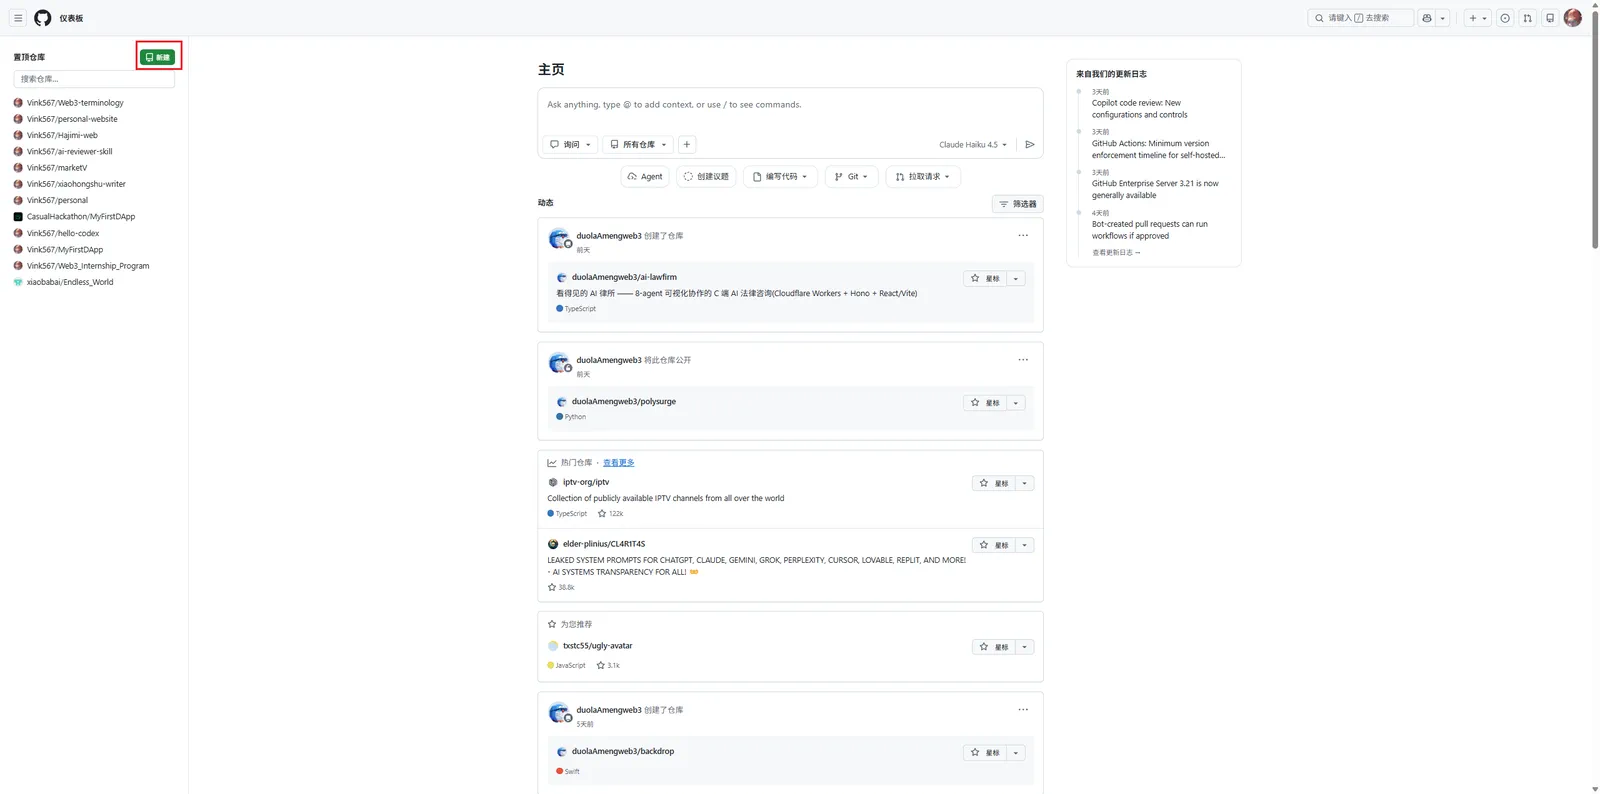Click duolaAmengweb3 avatar on ai-lawfirm card
The height and width of the screenshot is (794, 1600).
click(x=559, y=238)
